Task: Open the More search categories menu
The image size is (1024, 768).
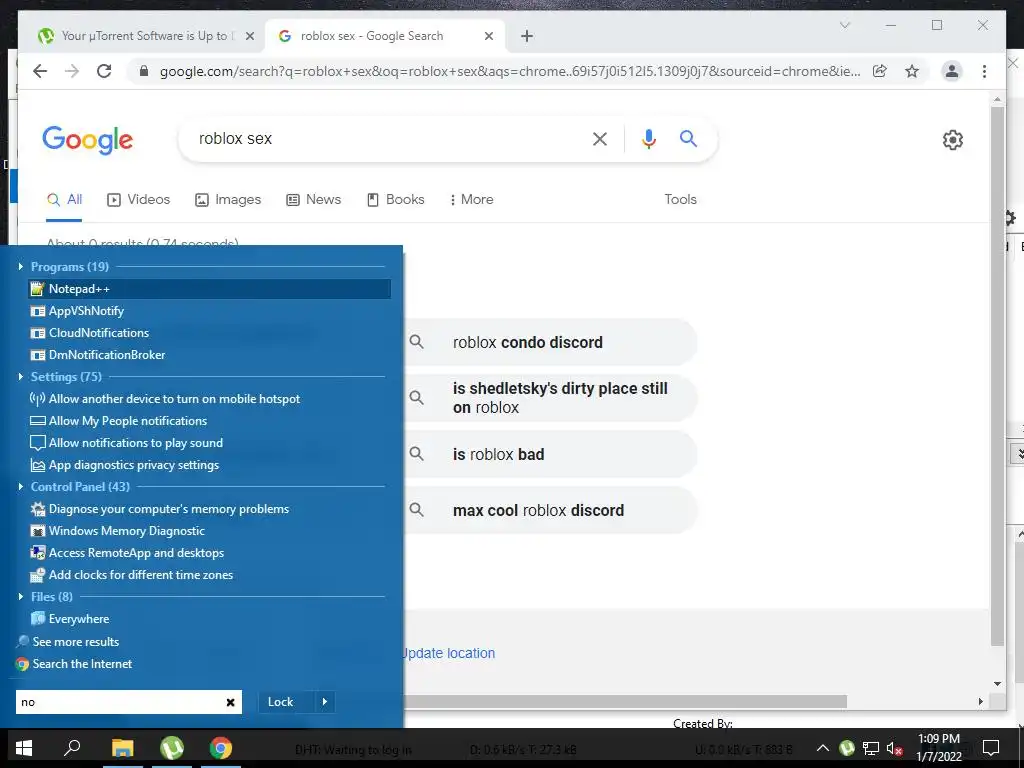Action: [x=472, y=200]
